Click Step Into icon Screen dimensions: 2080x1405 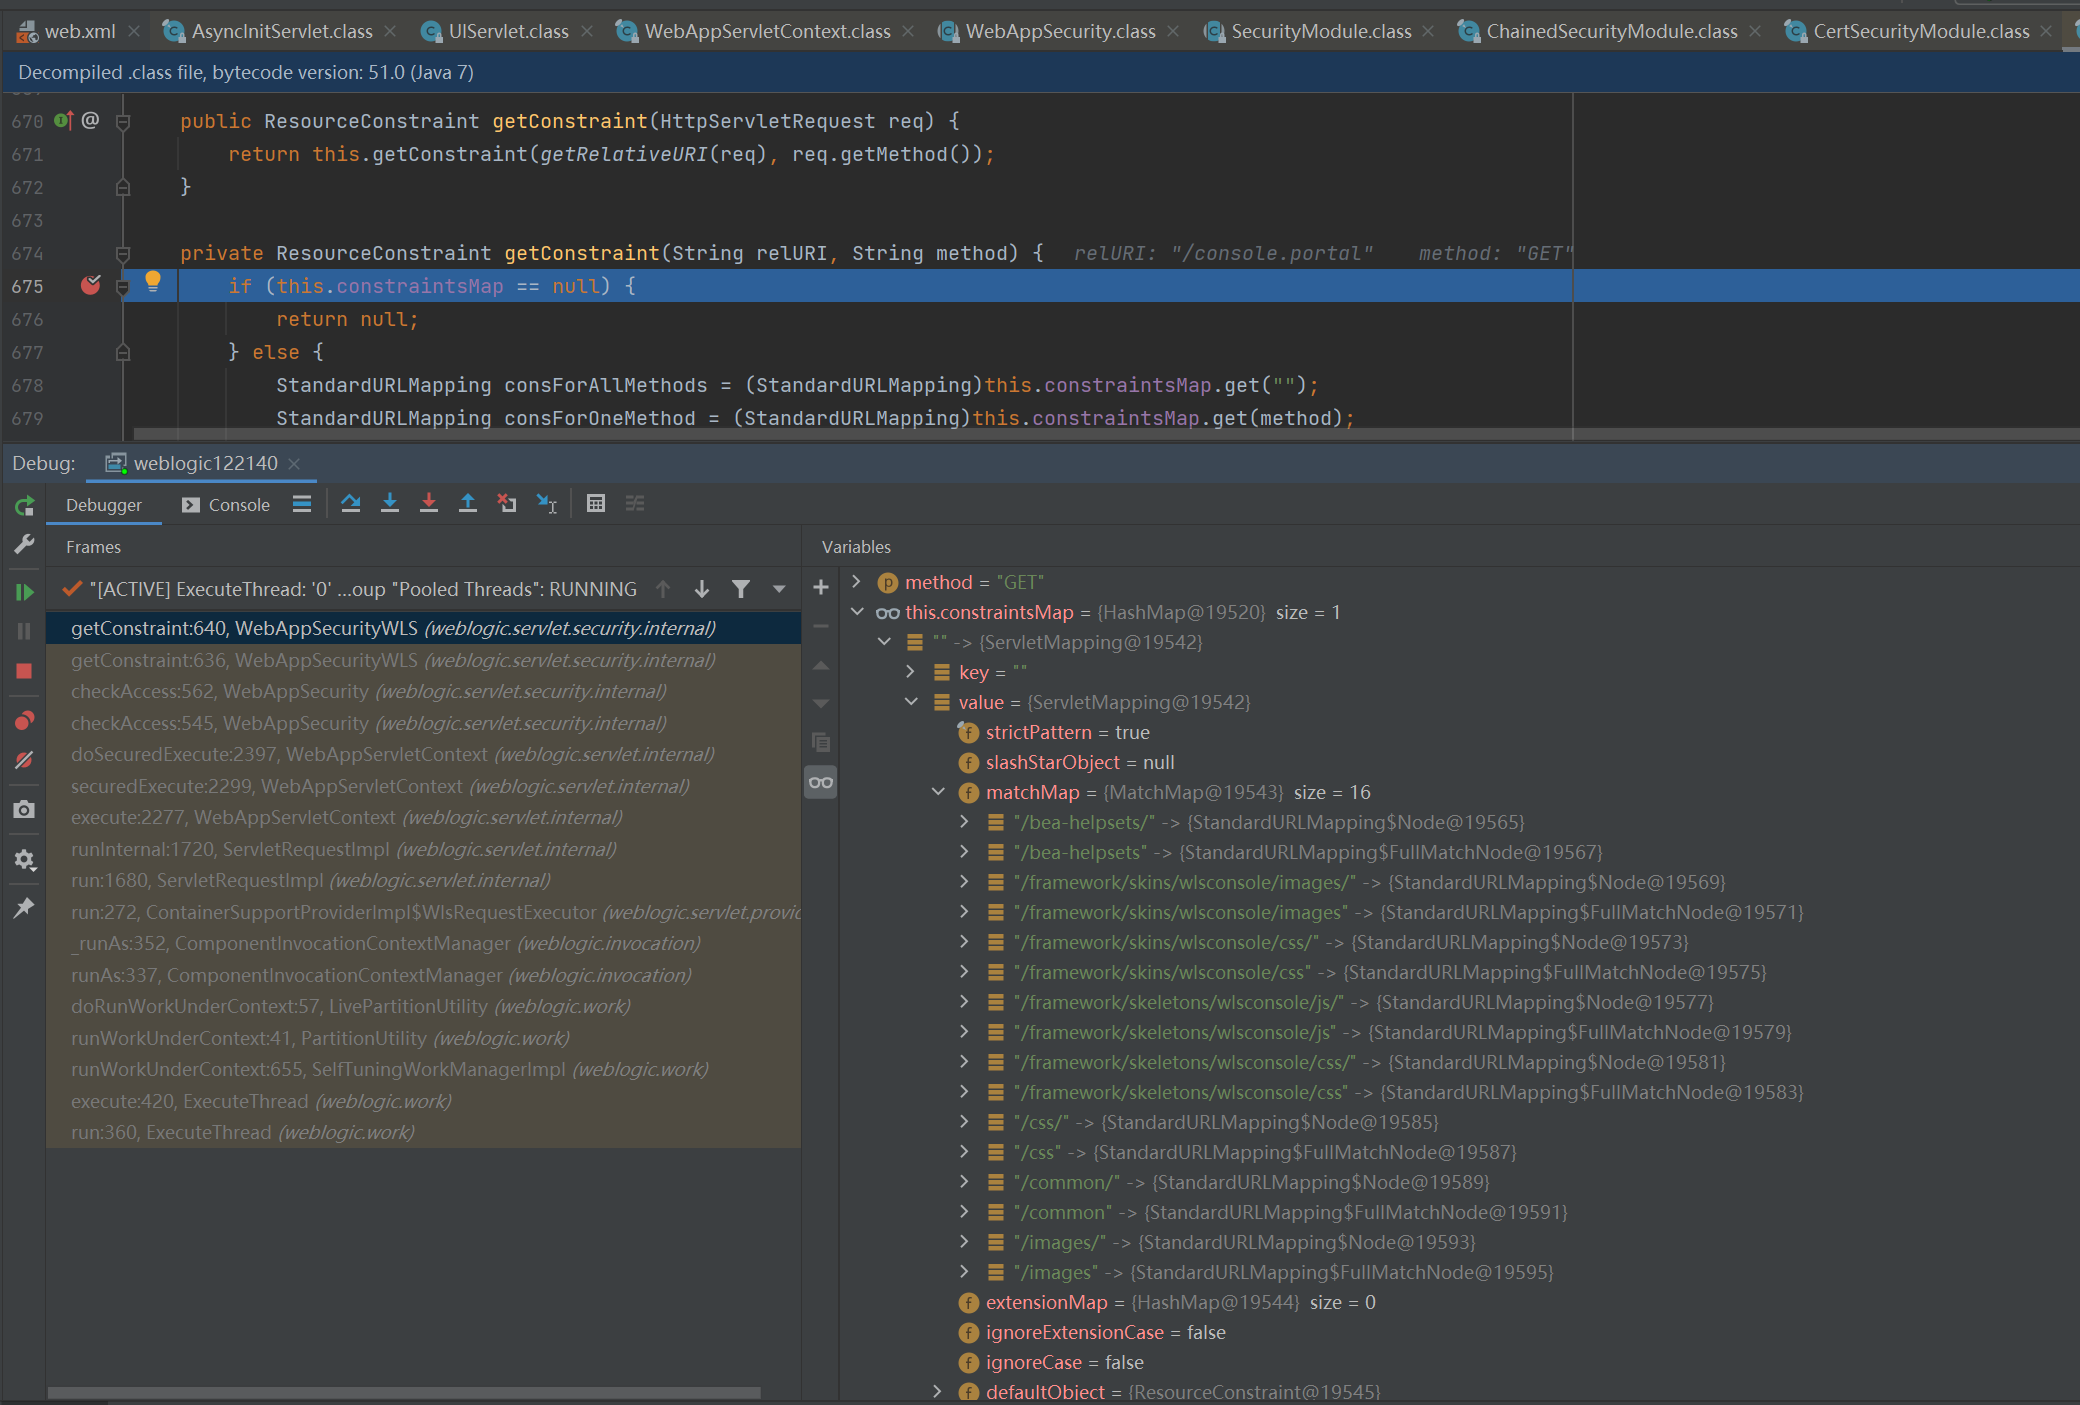click(390, 504)
